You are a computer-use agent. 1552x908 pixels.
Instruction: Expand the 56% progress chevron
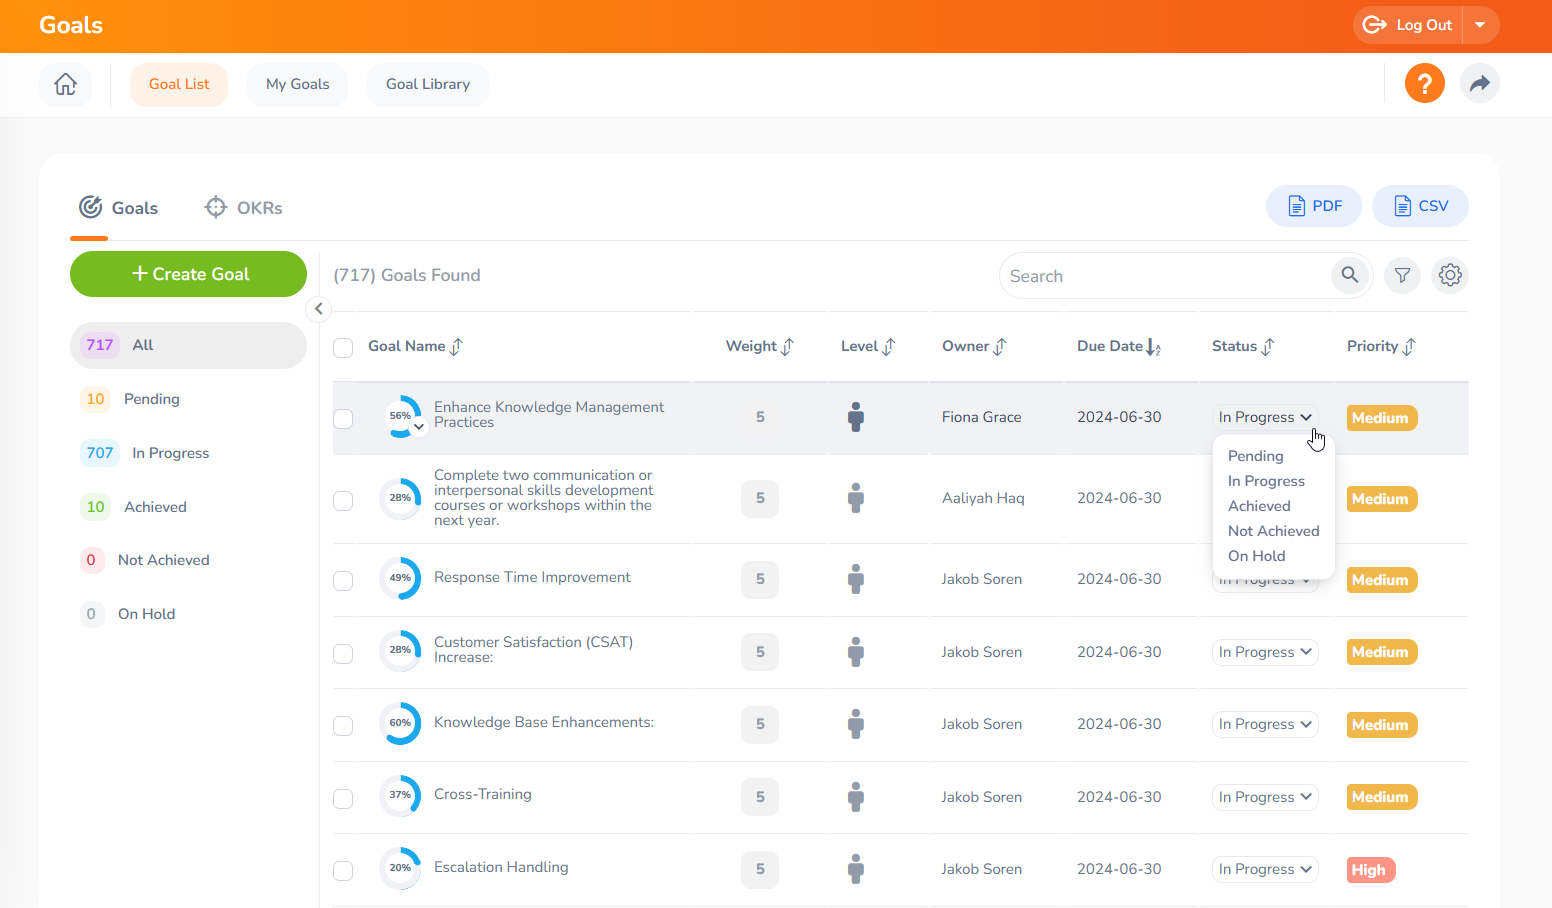point(419,427)
